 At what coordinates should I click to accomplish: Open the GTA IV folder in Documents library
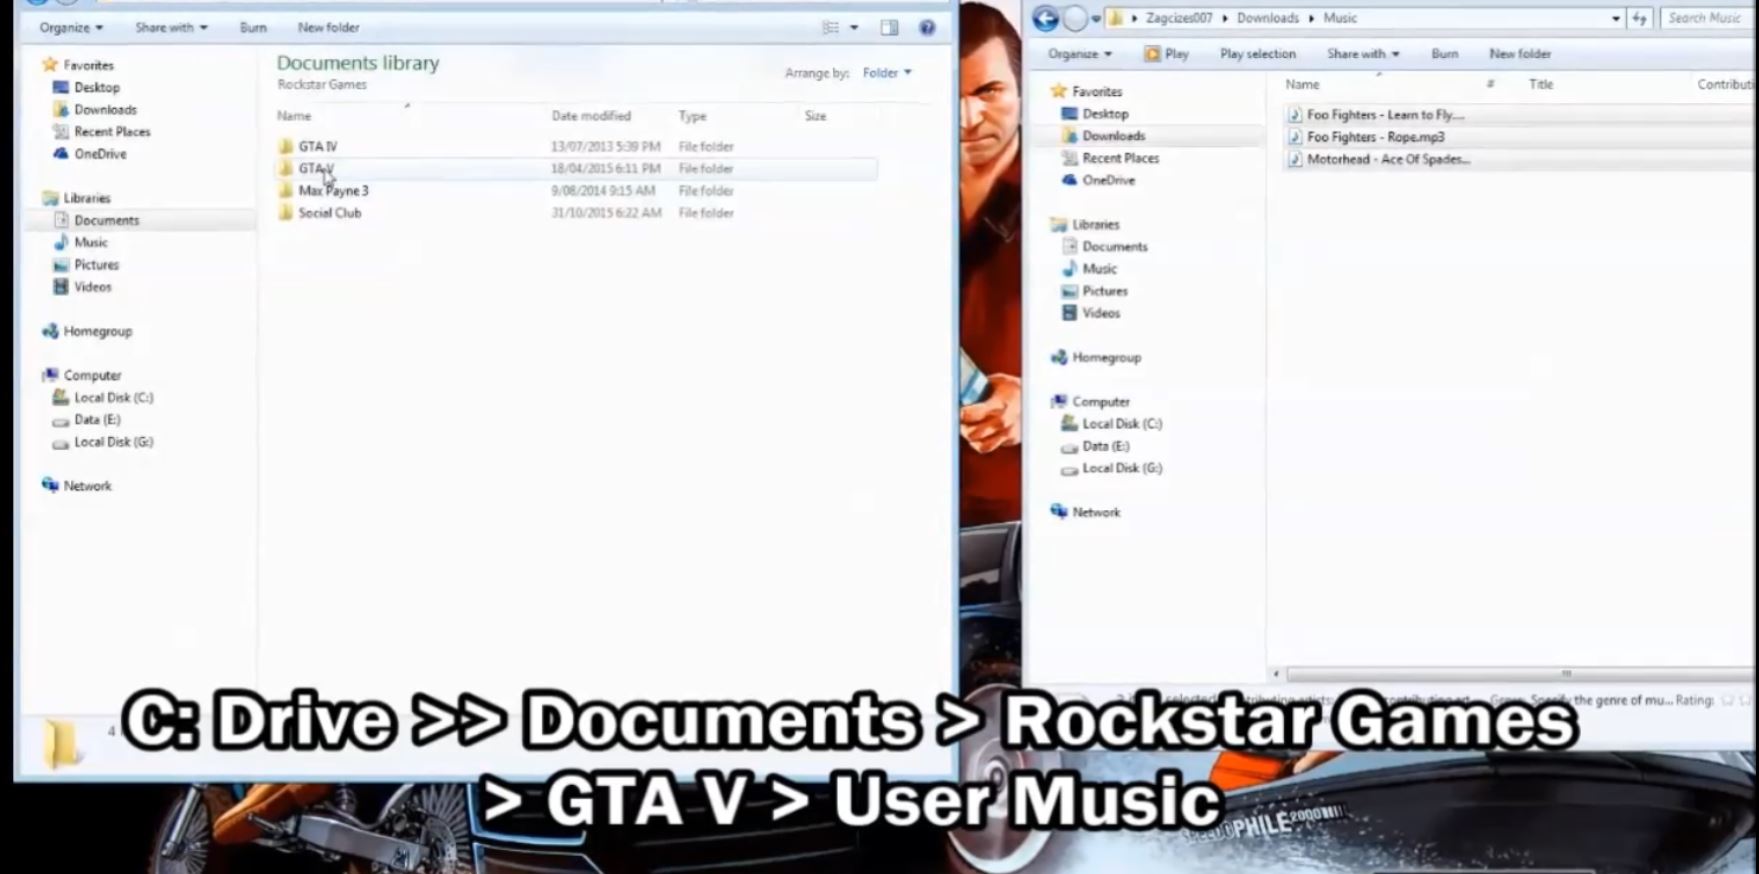(317, 146)
